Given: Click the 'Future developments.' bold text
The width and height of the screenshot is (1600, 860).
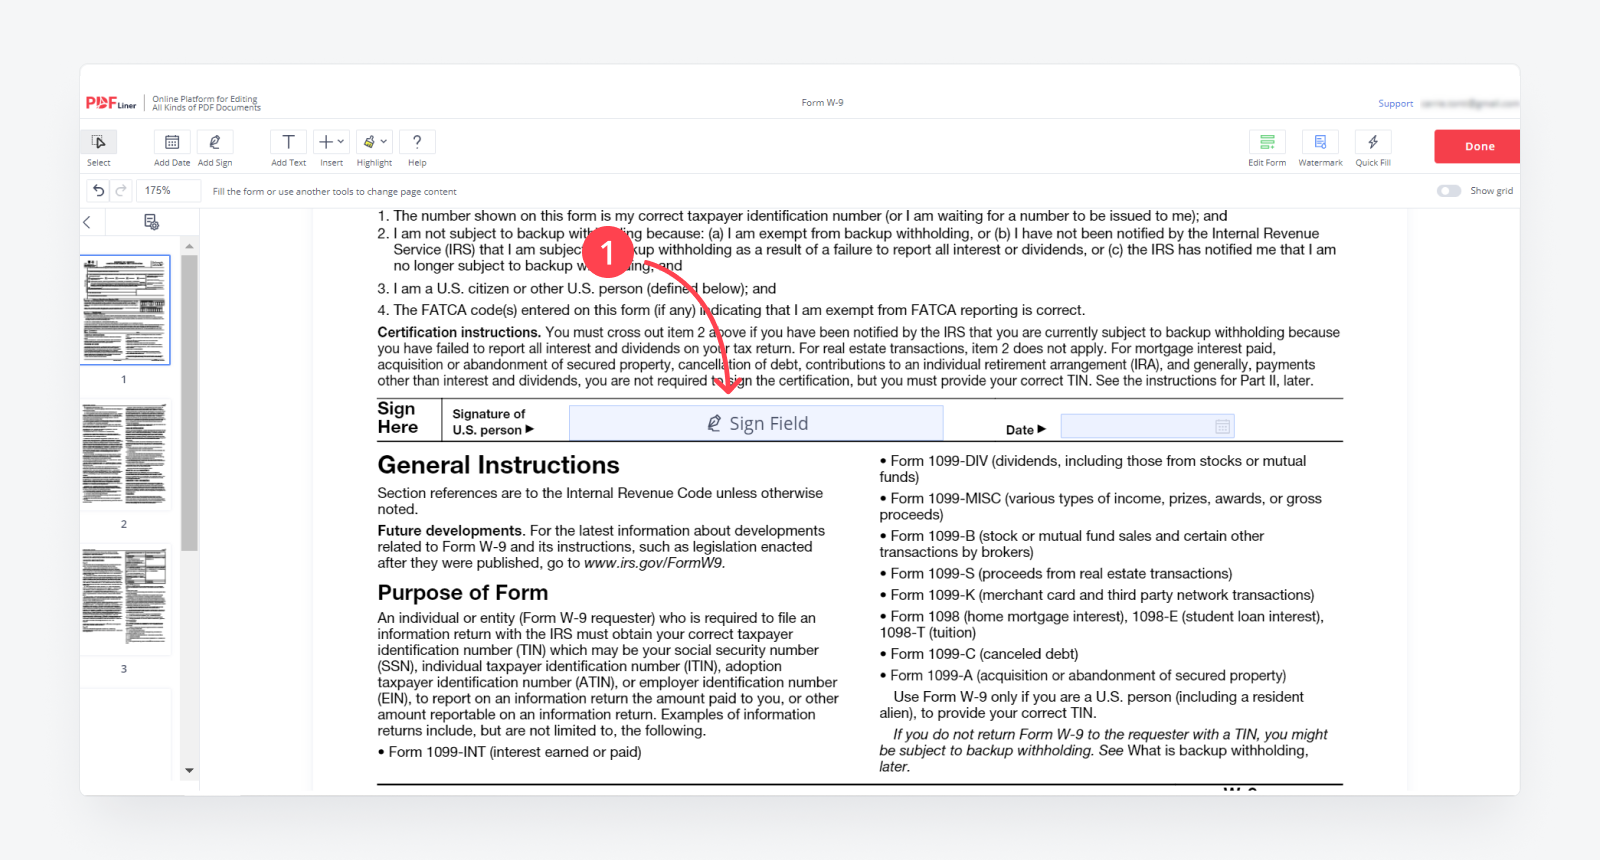Looking at the screenshot, I should [451, 531].
